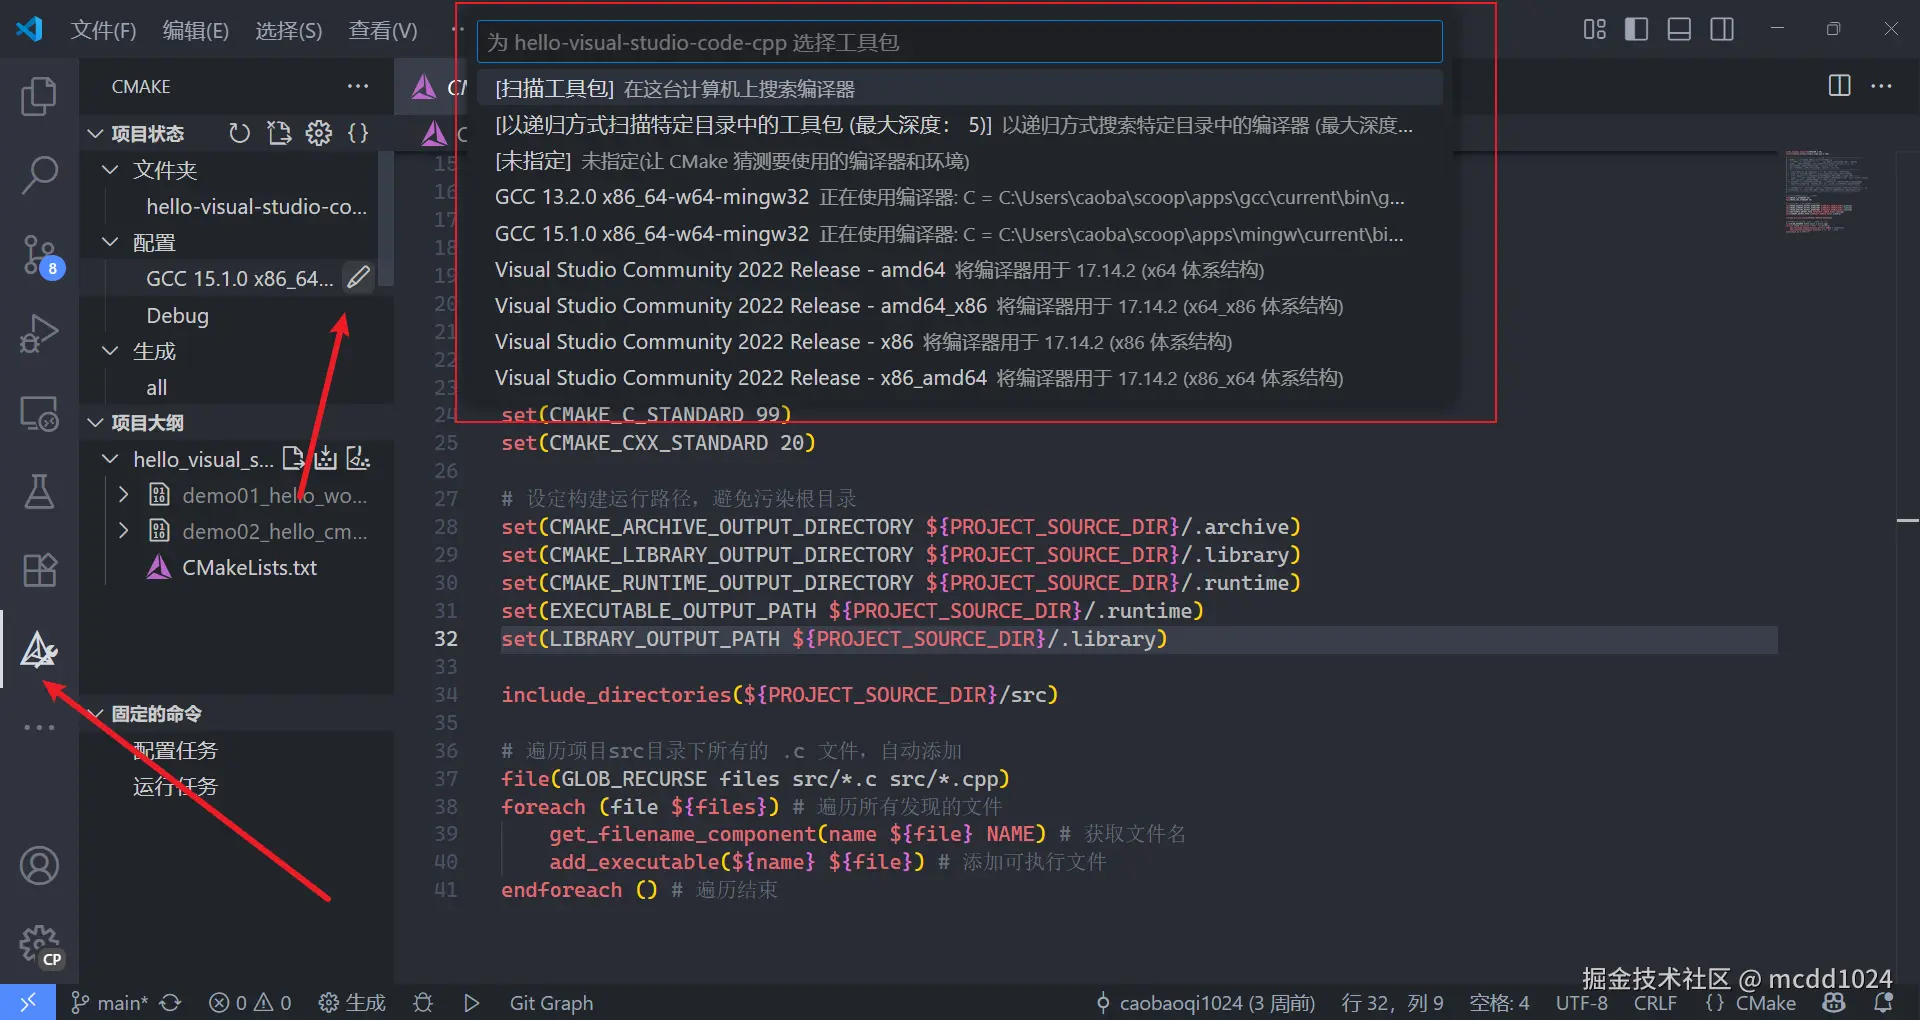Click the kit picker search input
Screen dimensions: 1920x1020
[x=960, y=42]
